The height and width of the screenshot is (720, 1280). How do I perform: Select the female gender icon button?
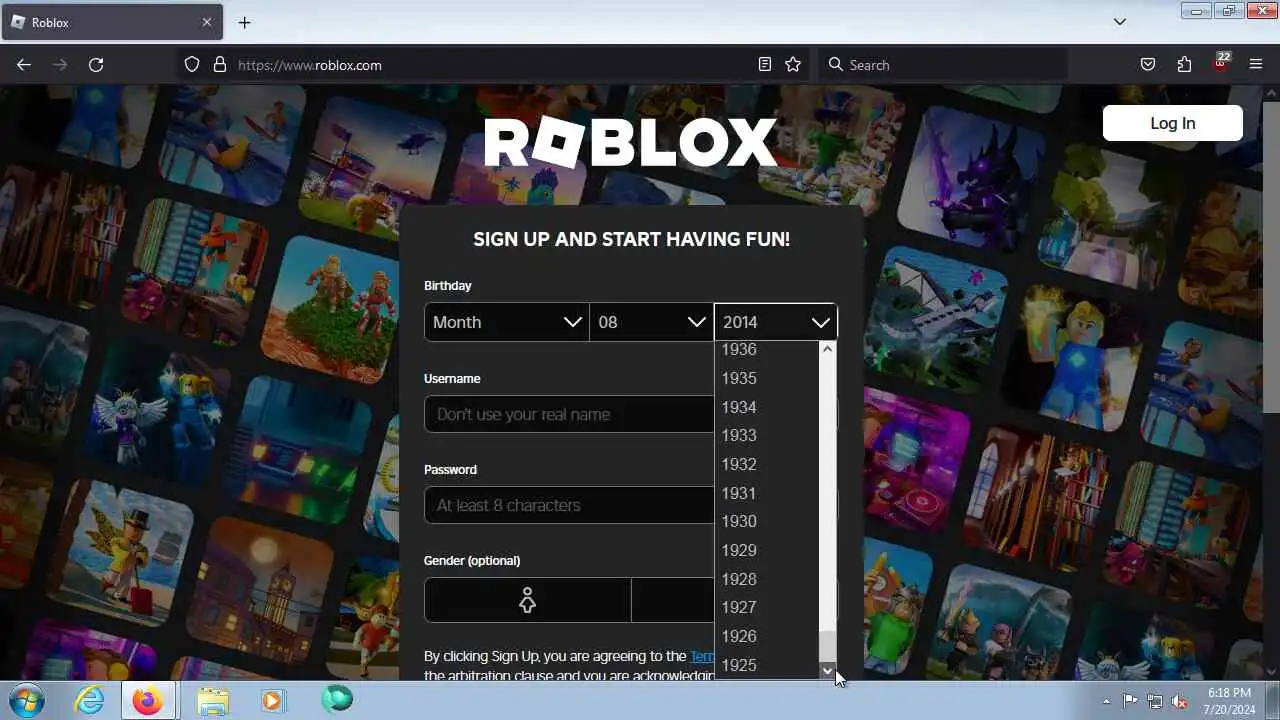tap(527, 600)
